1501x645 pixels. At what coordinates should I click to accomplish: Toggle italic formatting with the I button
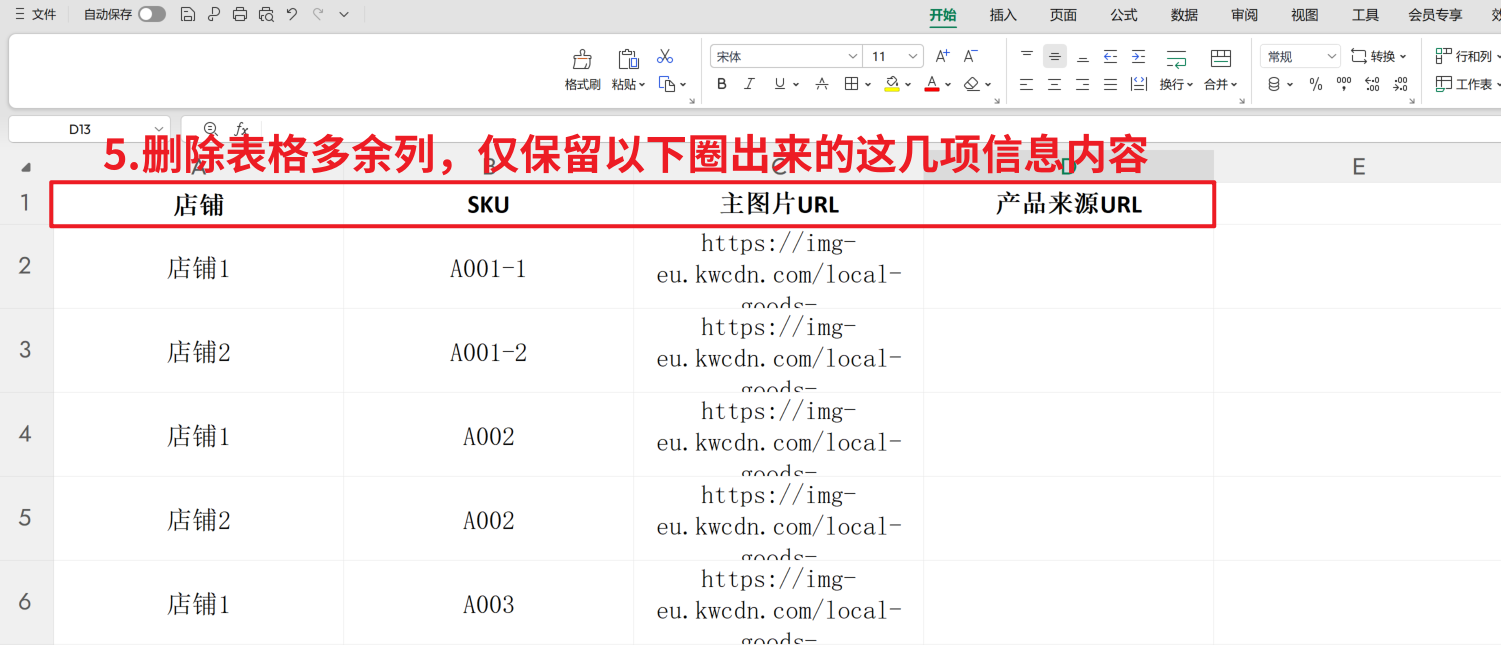749,85
